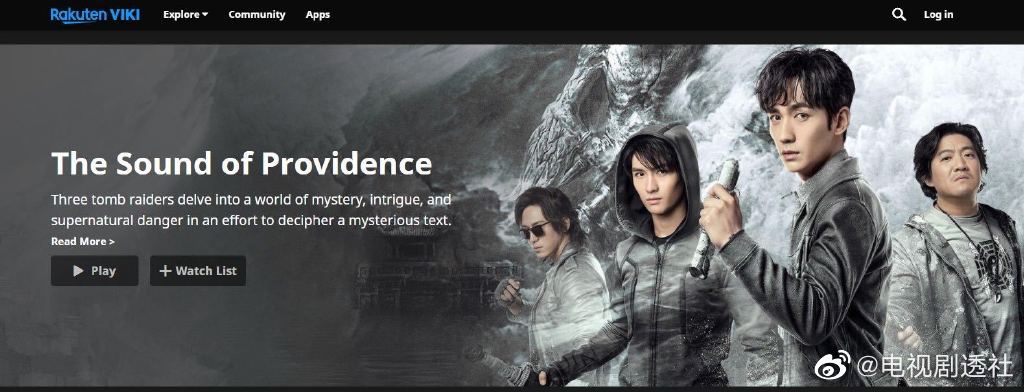This screenshot has width=1024, height=392.
Task: Add the show to Watch List
Action: (198, 270)
